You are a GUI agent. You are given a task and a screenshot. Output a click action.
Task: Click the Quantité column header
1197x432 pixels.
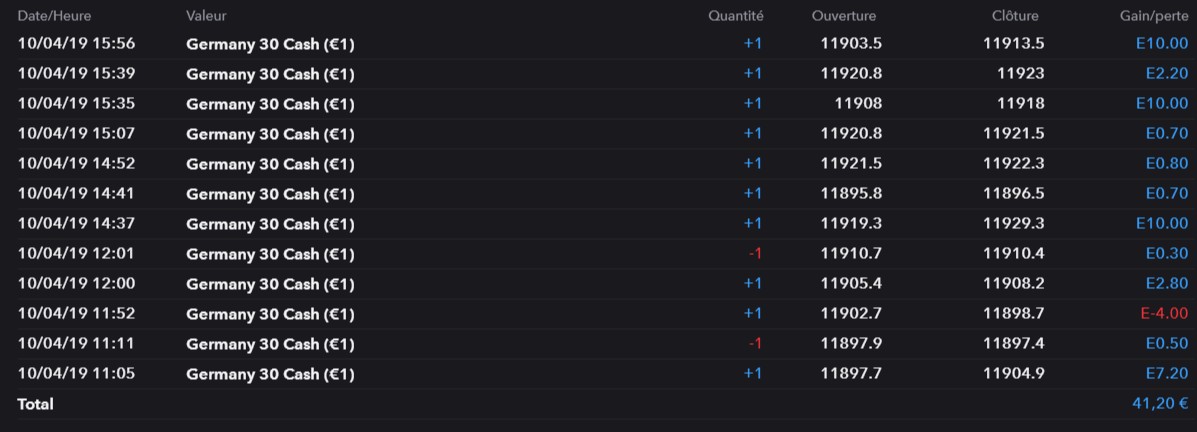(x=735, y=15)
